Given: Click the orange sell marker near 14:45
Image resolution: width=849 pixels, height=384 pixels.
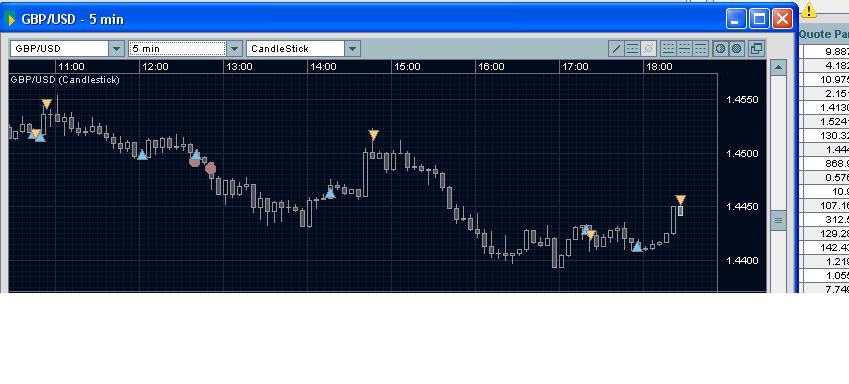Looking at the screenshot, I should (x=373, y=134).
